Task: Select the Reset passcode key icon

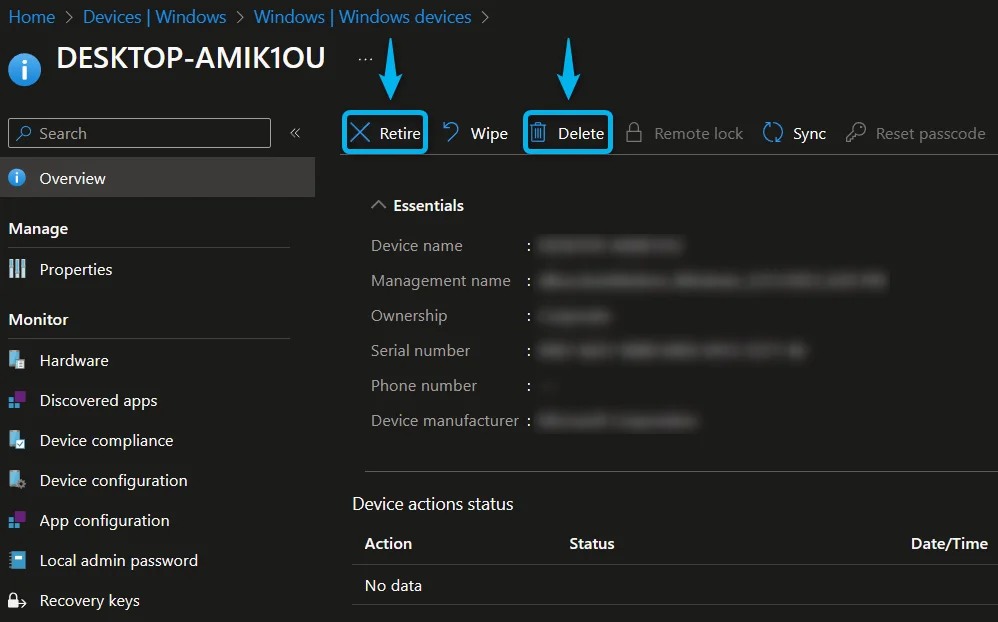Action: pyautogui.click(x=855, y=132)
